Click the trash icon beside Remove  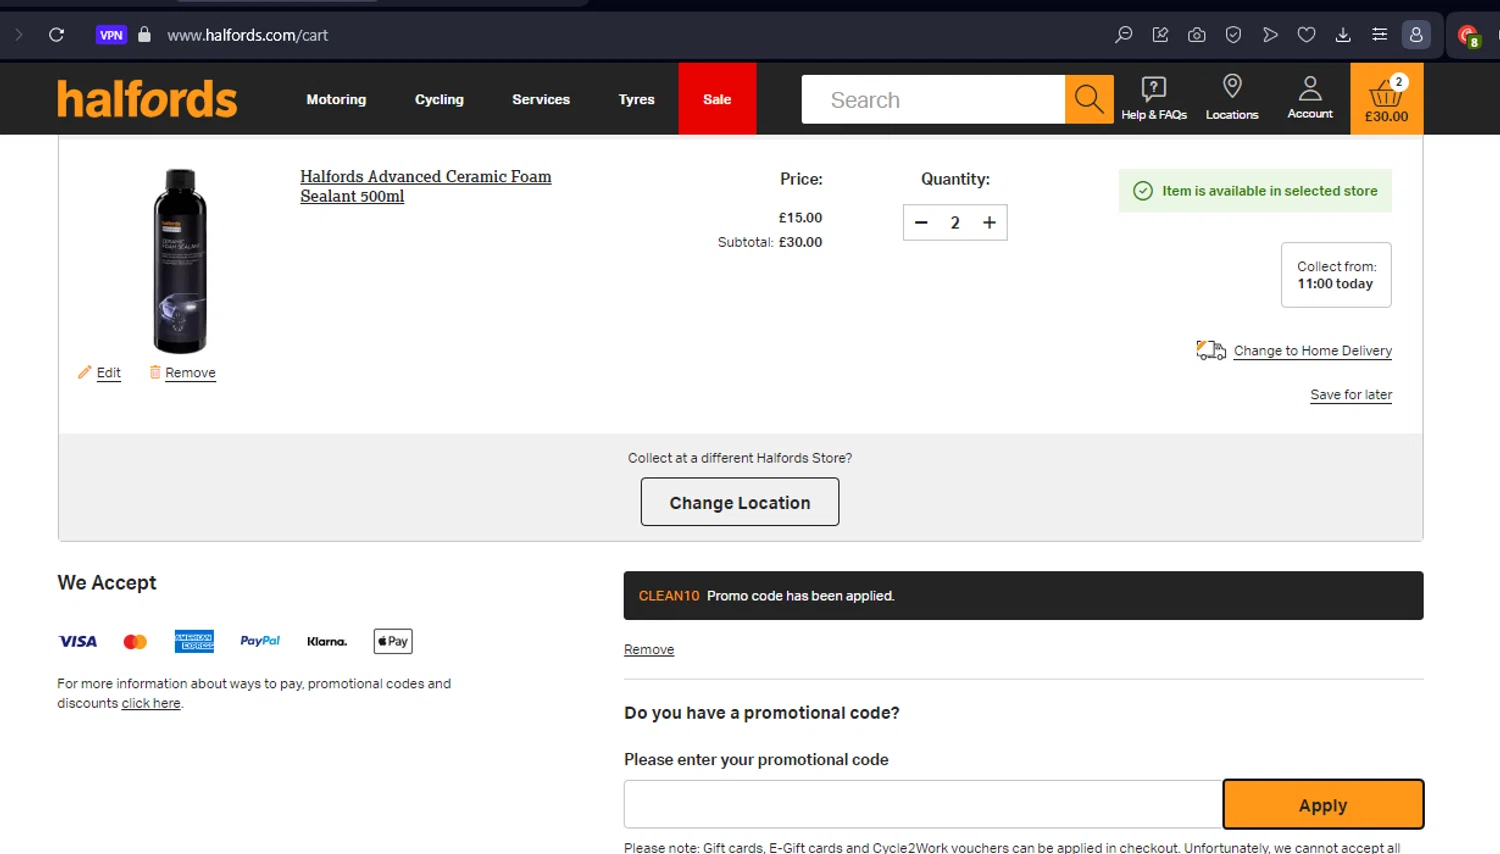click(x=155, y=372)
